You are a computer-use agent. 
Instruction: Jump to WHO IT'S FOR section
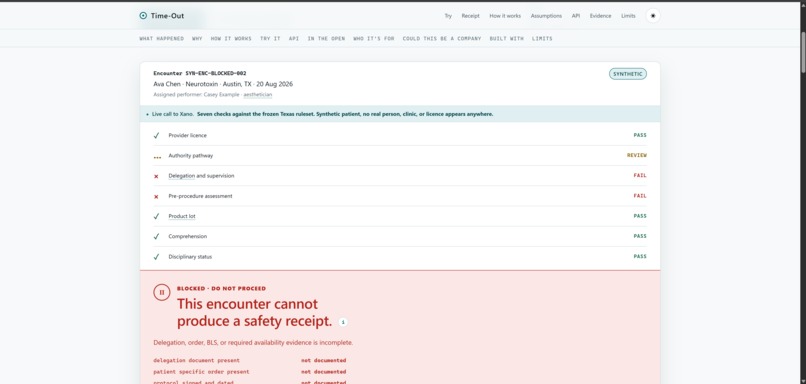pyautogui.click(x=374, y=39)
